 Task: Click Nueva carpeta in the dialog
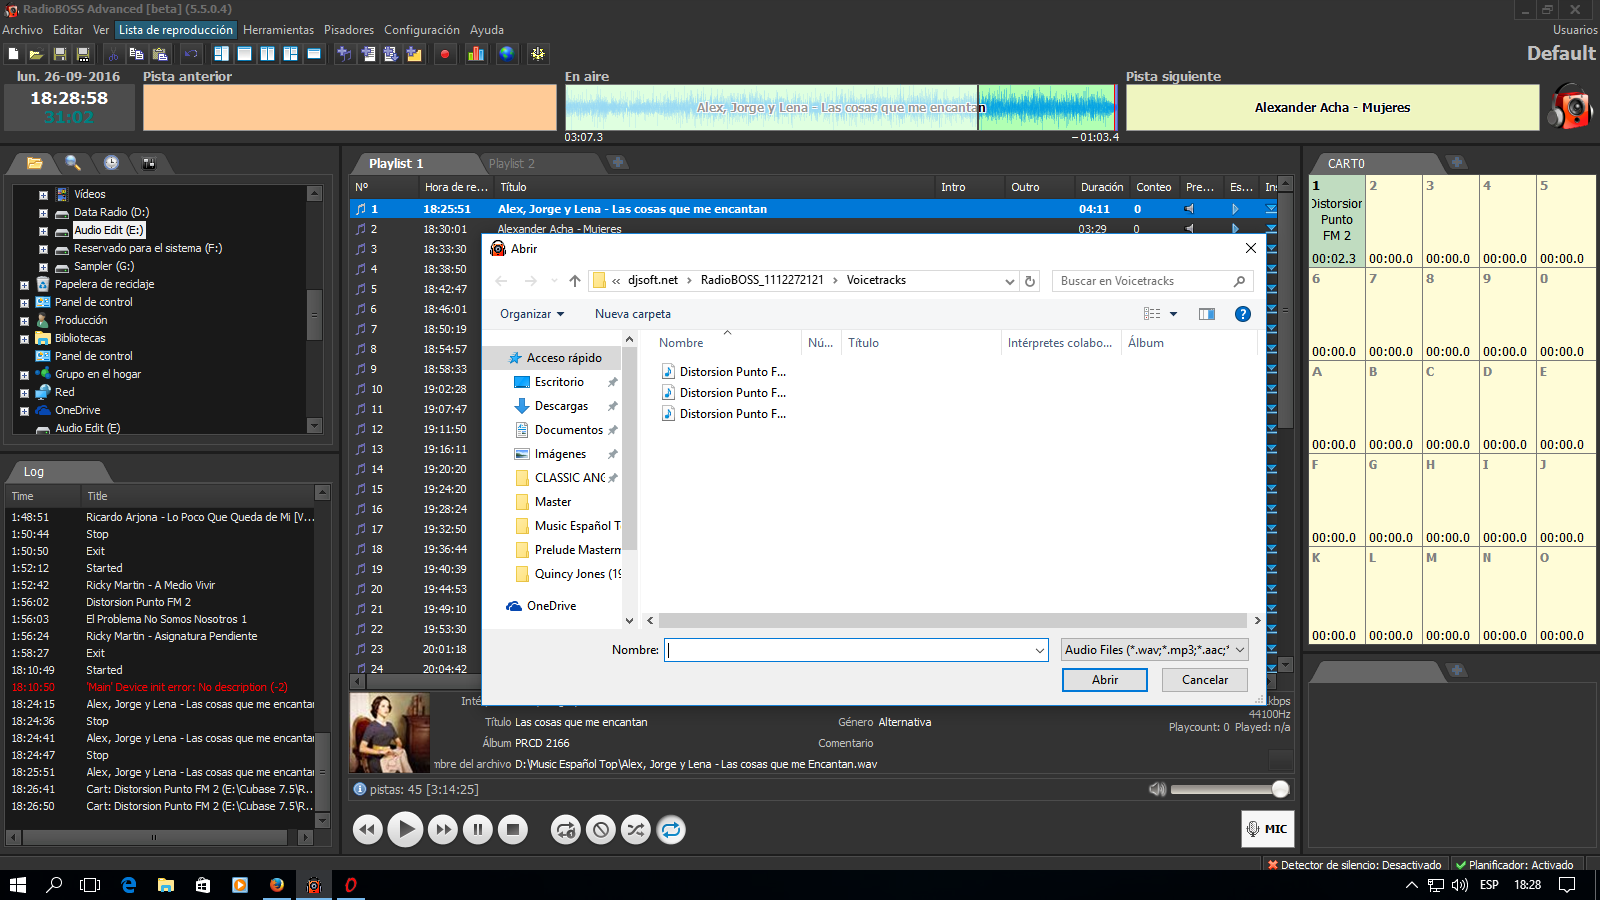pyautogui.click(x=633, y=314)
